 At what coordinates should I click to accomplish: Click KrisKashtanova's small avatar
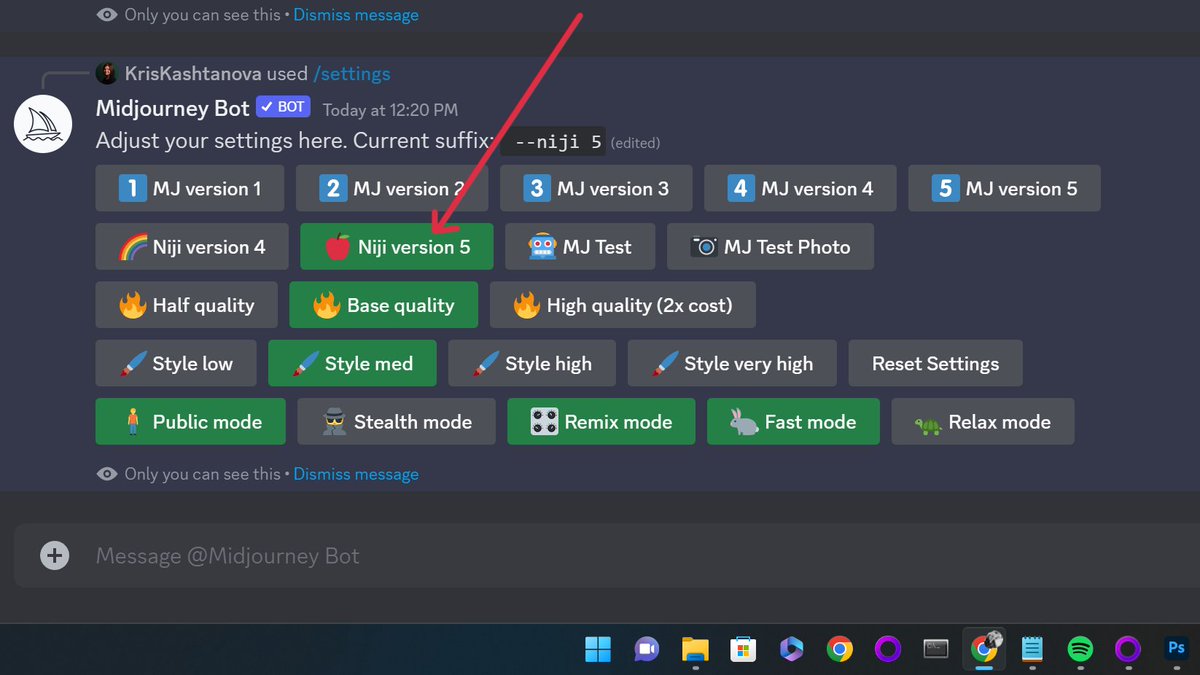[x=107, y=74]
